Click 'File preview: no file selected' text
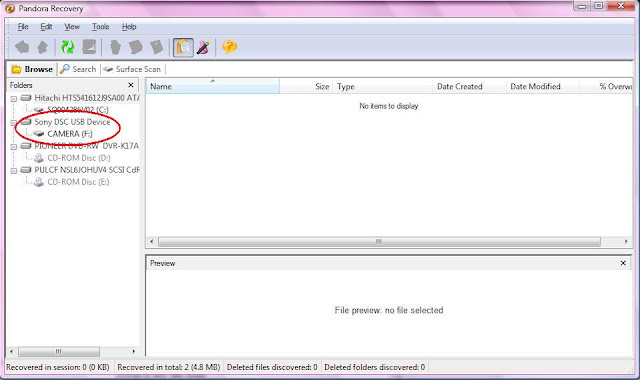The image size is (640, 380). pos(389,310)
